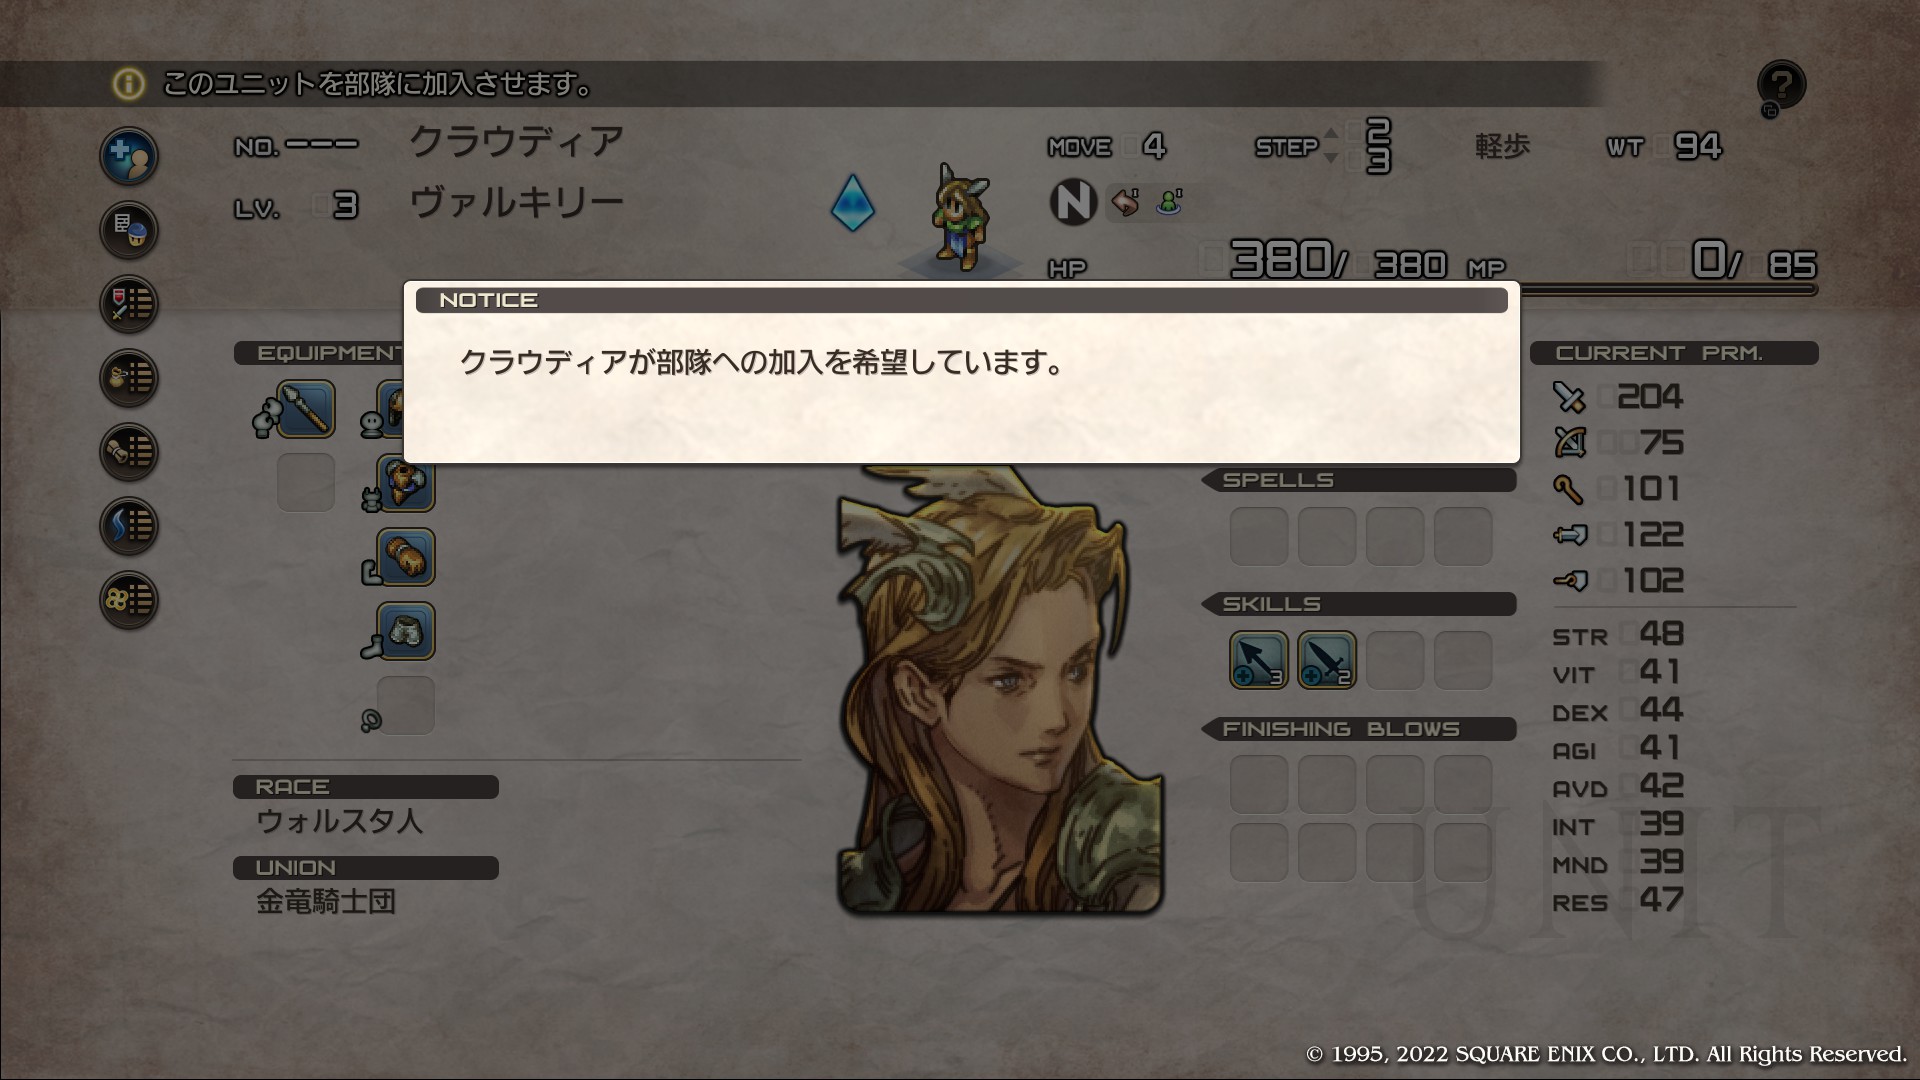
Task: Click the SKILLS section header arrow
Action: (1210, 604)
